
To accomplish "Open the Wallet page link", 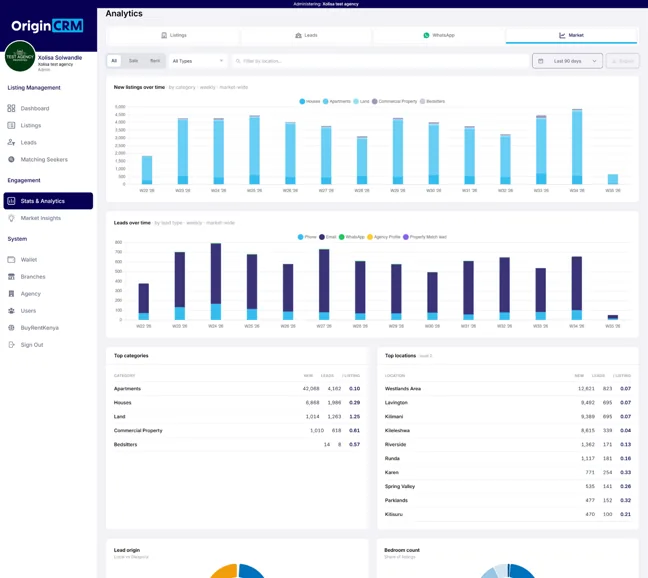I will coord(29,259).
